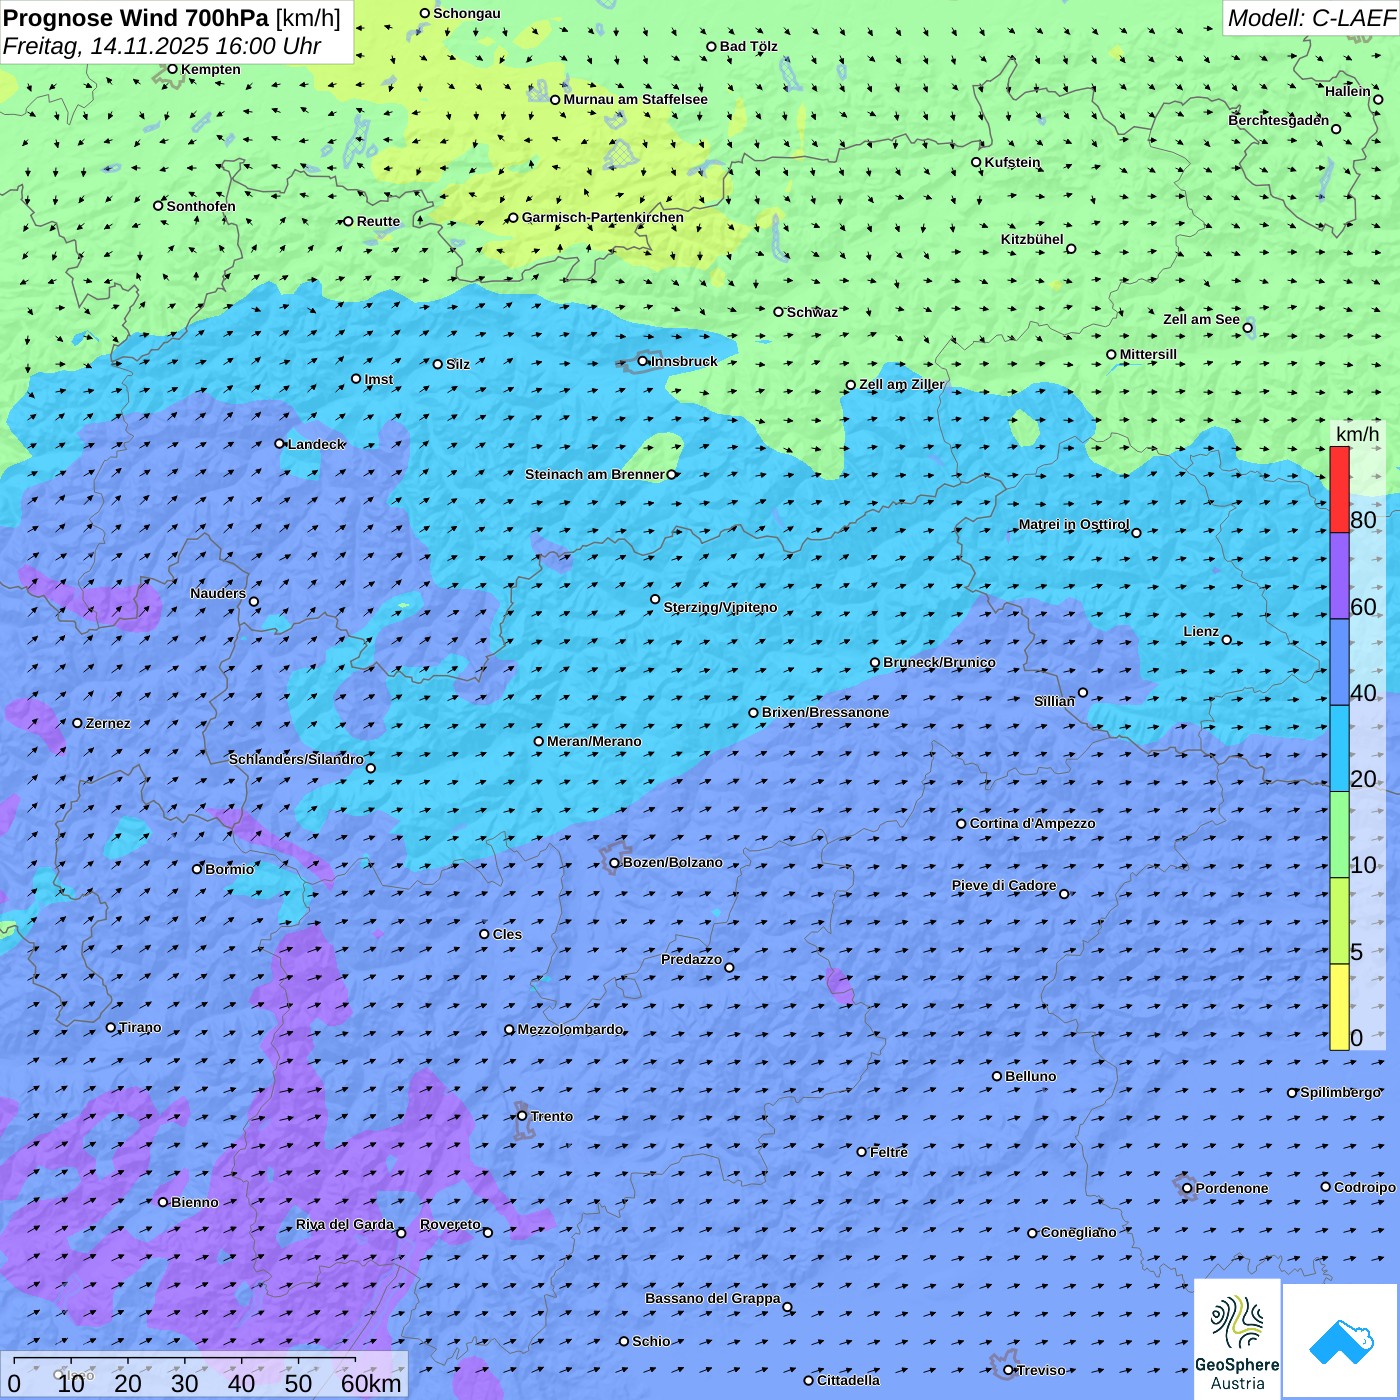Viewport: 1400px width, 1400px height.
Task: Click the Steinach am Brenner label
Action: click(594, 474)
